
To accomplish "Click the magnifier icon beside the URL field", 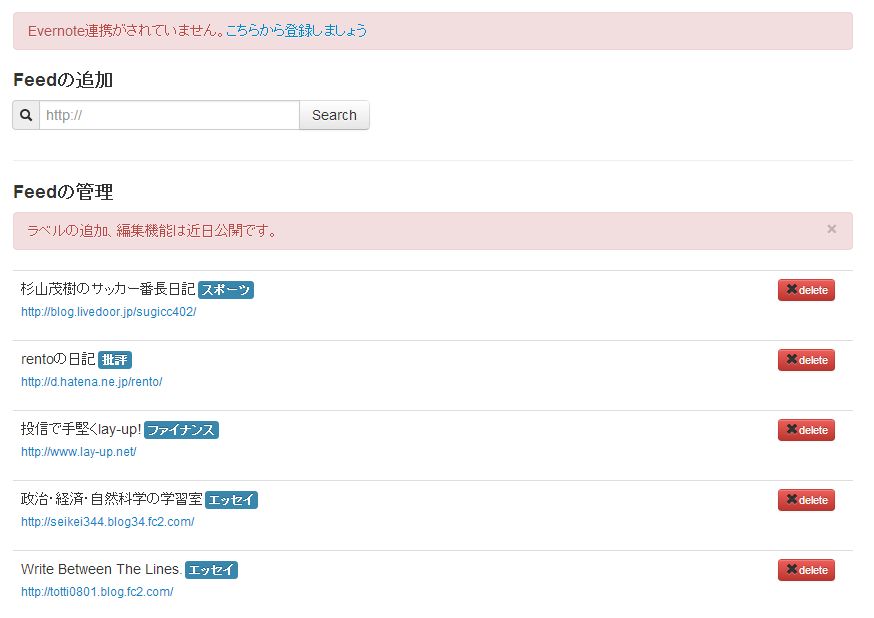I will 26,115.
